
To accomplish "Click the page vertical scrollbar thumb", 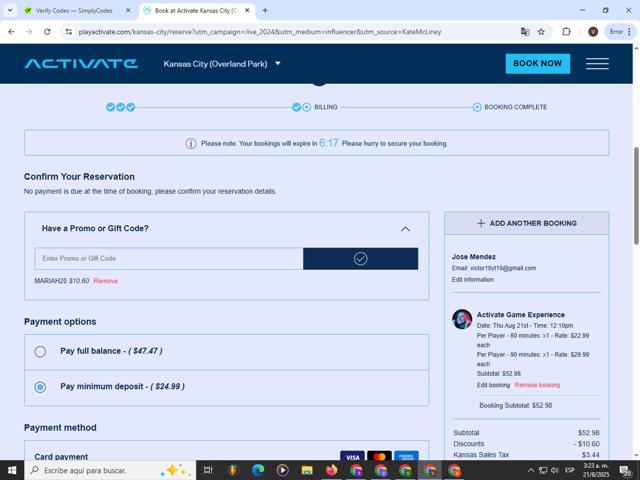I will [x=636, y=196].
